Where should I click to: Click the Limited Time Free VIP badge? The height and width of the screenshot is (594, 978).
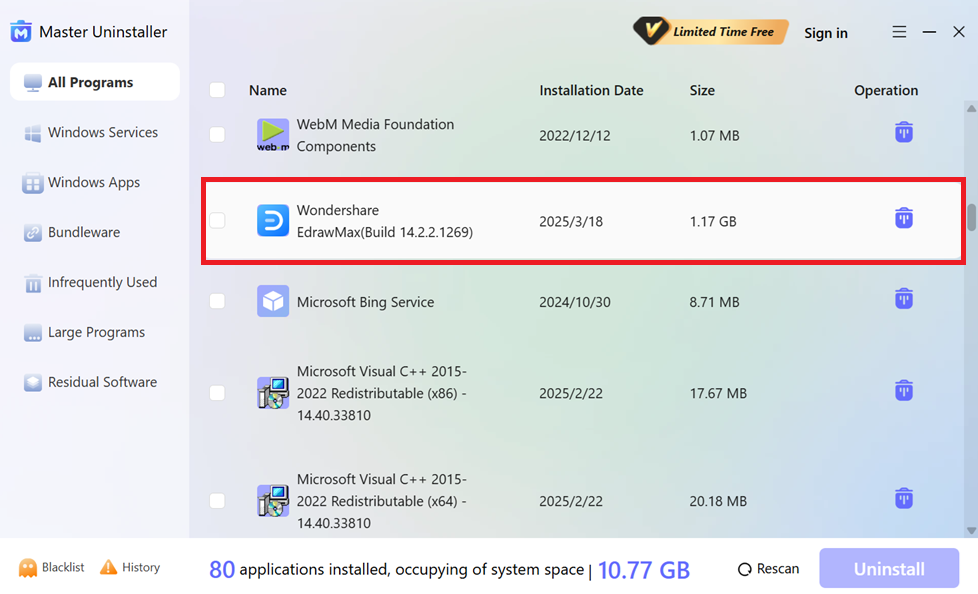pos(710,31)
